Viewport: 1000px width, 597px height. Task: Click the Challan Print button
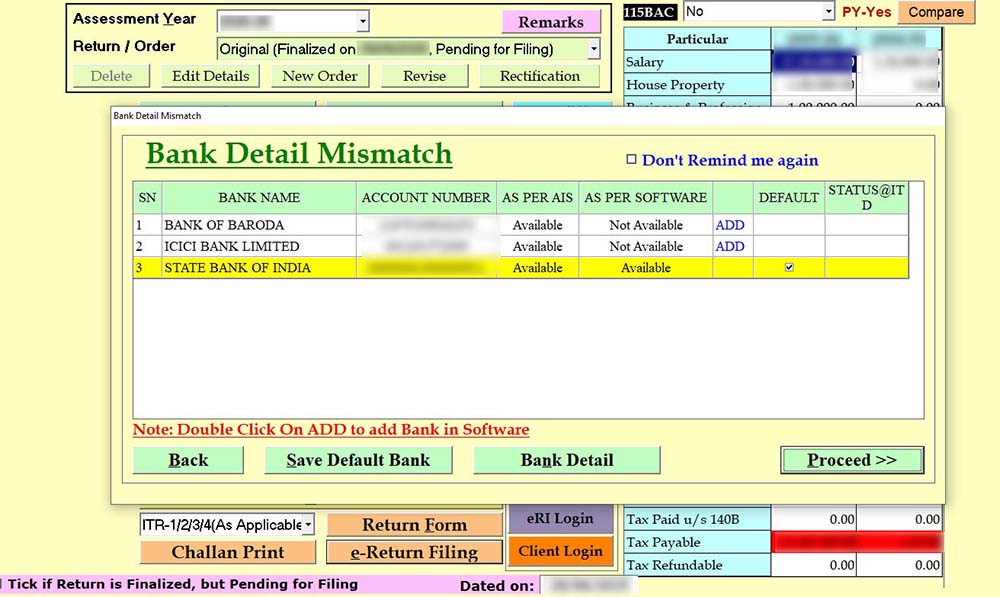click(x=228, y=552)
